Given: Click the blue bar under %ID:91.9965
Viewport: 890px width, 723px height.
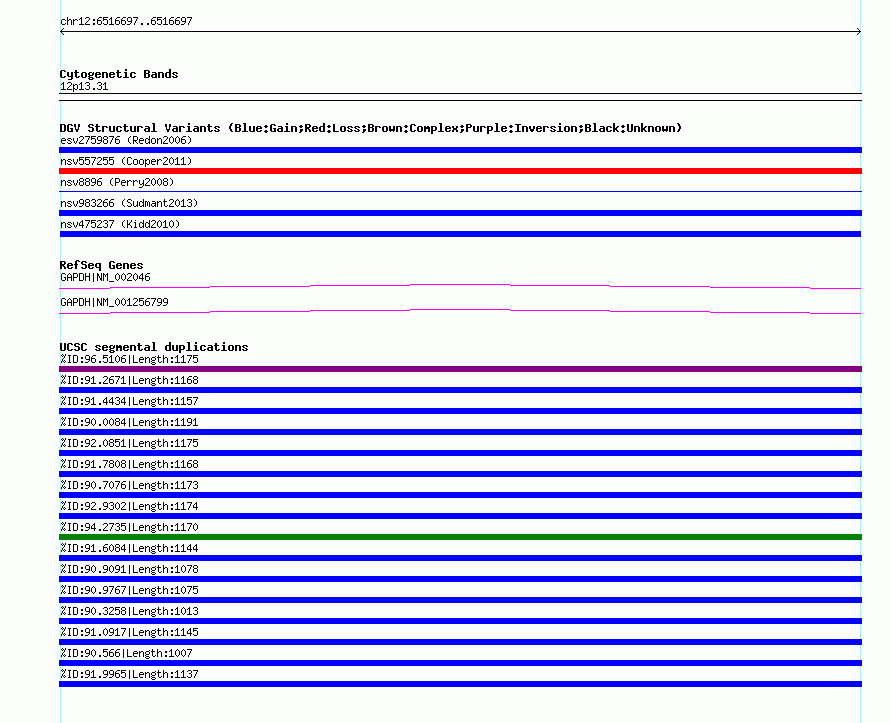Looking at the screenshot, I should [x=460, y=684].
